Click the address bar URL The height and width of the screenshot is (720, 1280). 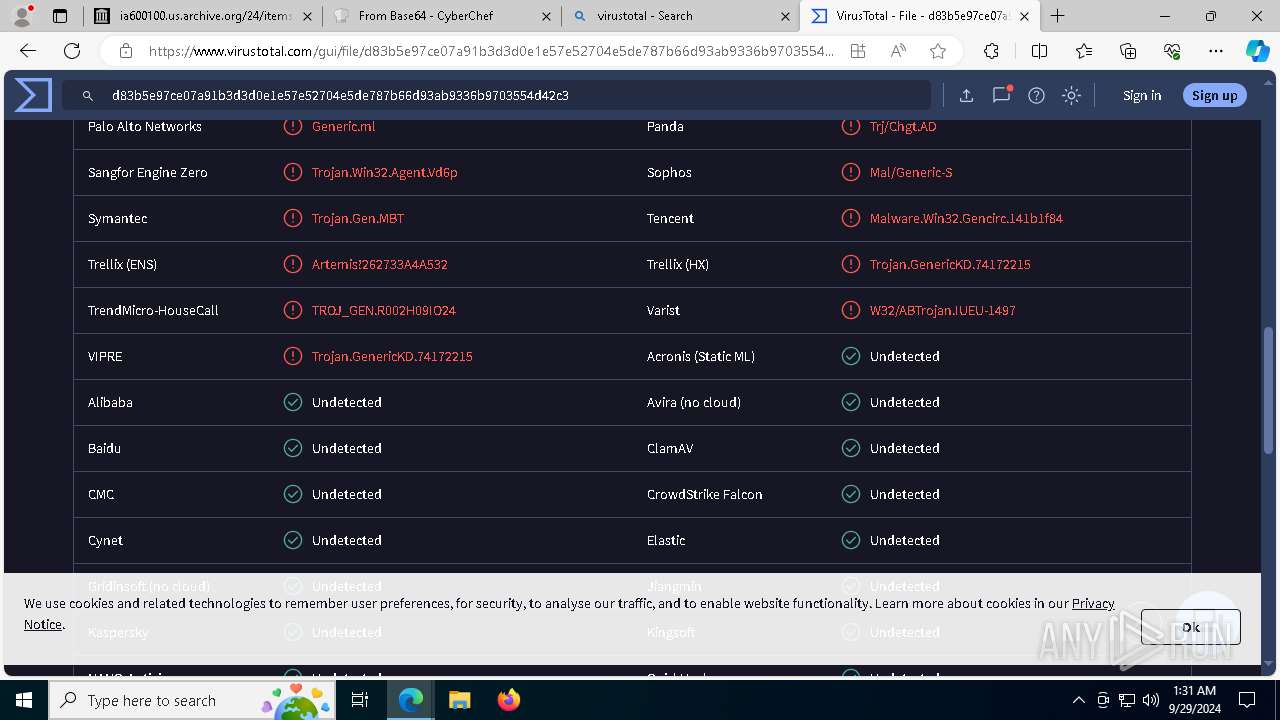tap(490, 51)
